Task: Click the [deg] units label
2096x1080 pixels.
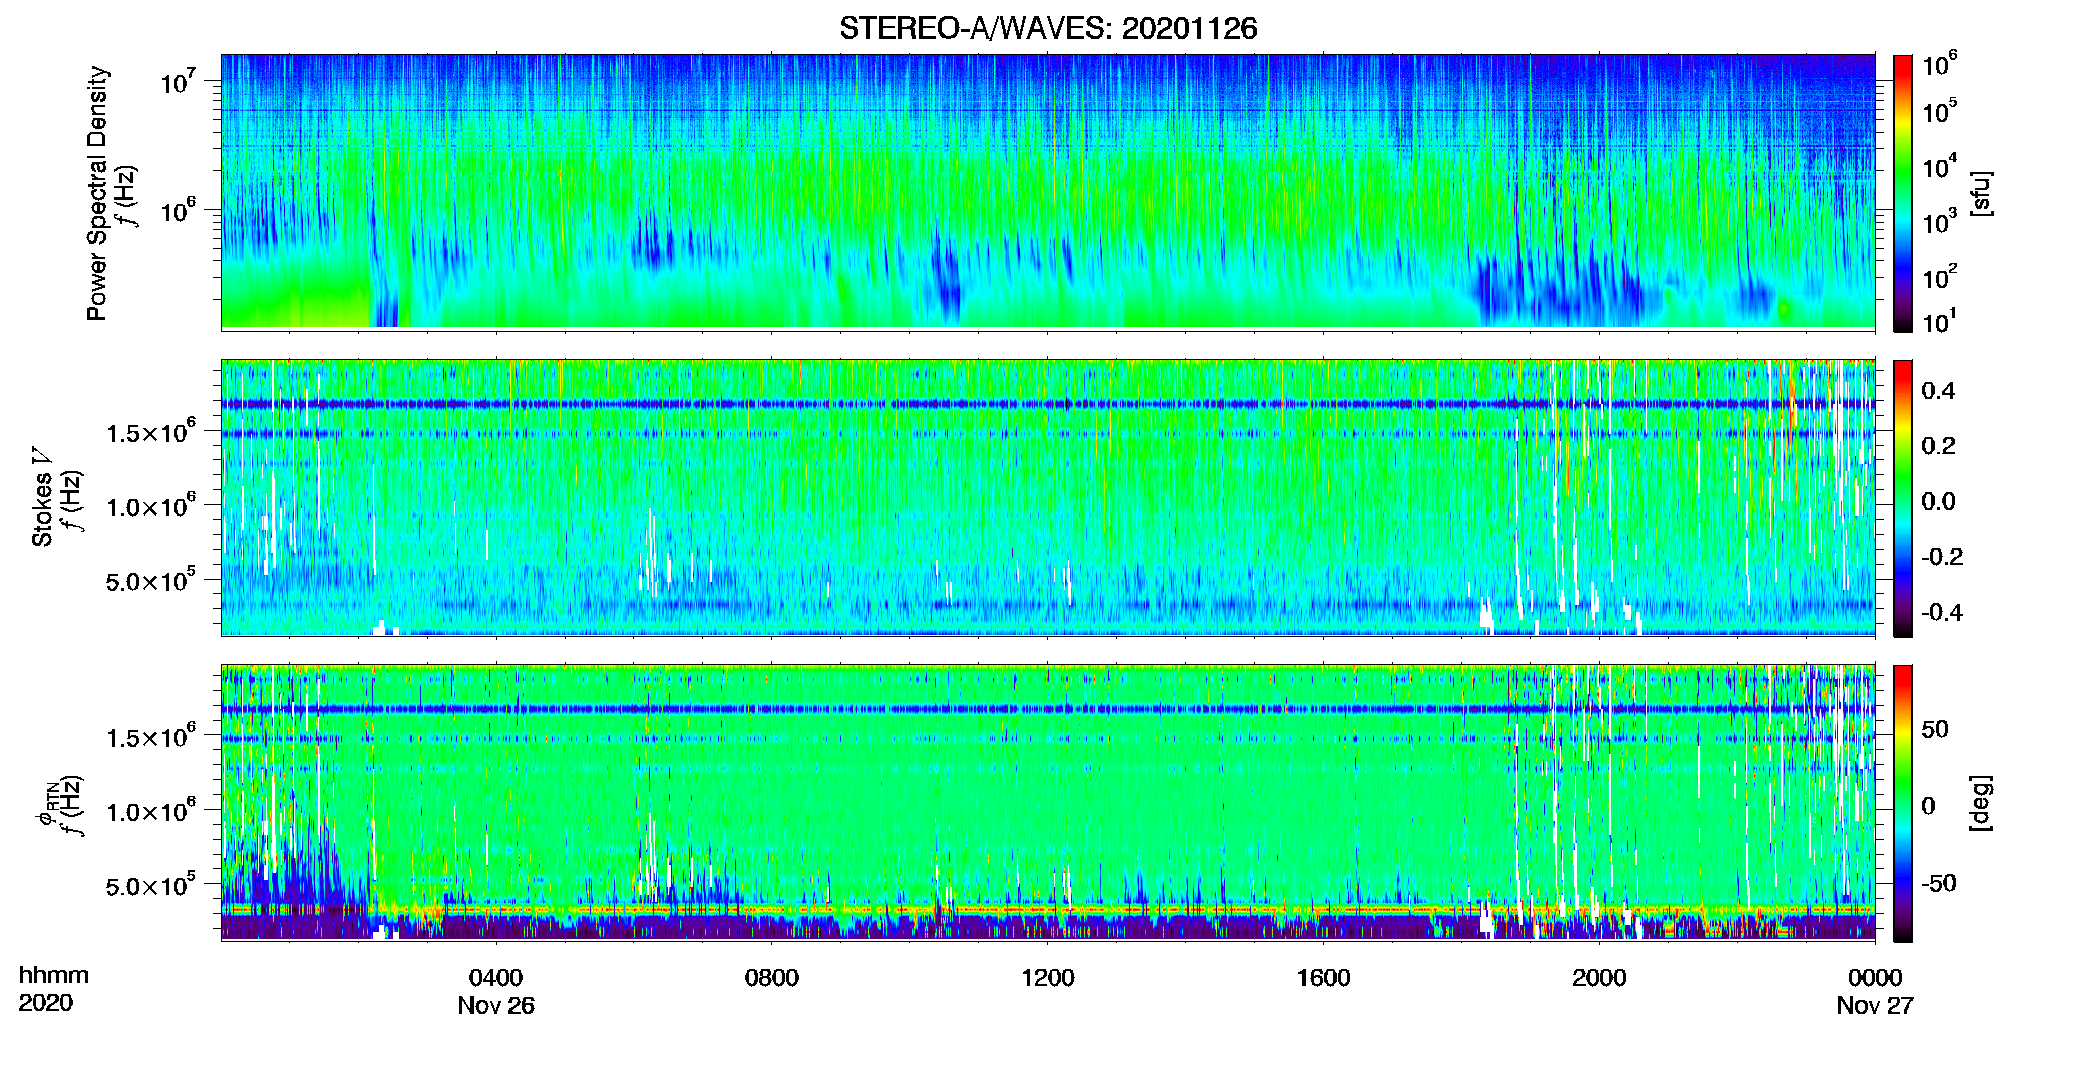Action: (x=1980, y=803)
